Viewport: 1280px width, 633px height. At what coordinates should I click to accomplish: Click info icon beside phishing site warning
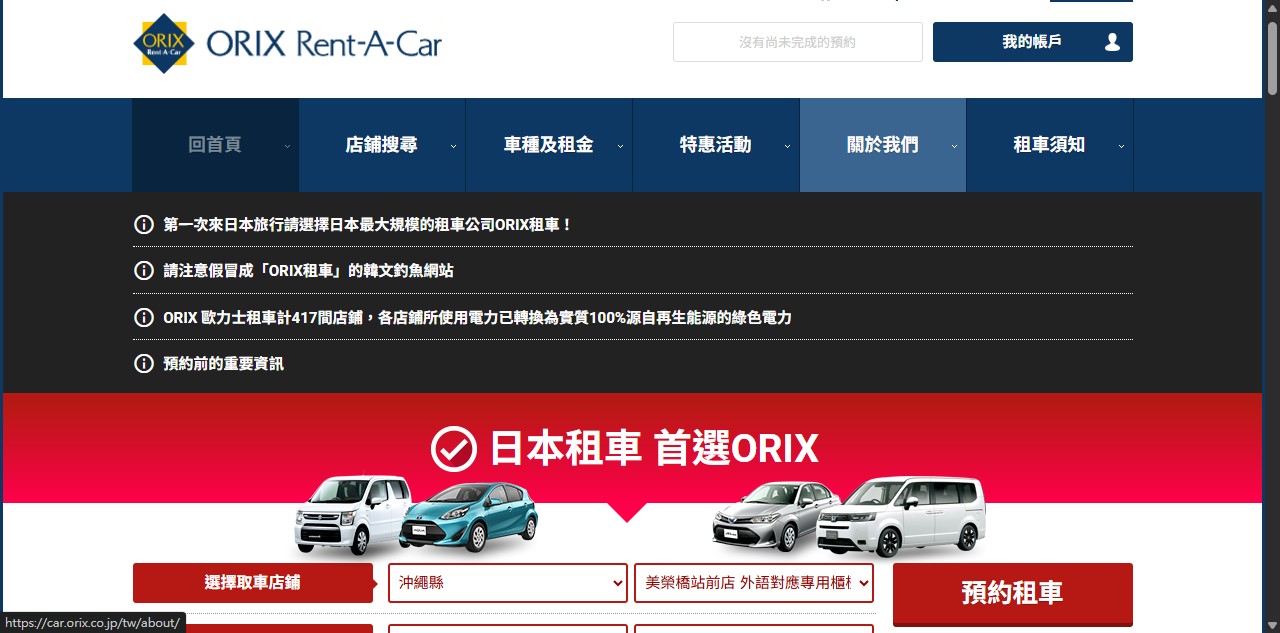(x=144, y=271)
